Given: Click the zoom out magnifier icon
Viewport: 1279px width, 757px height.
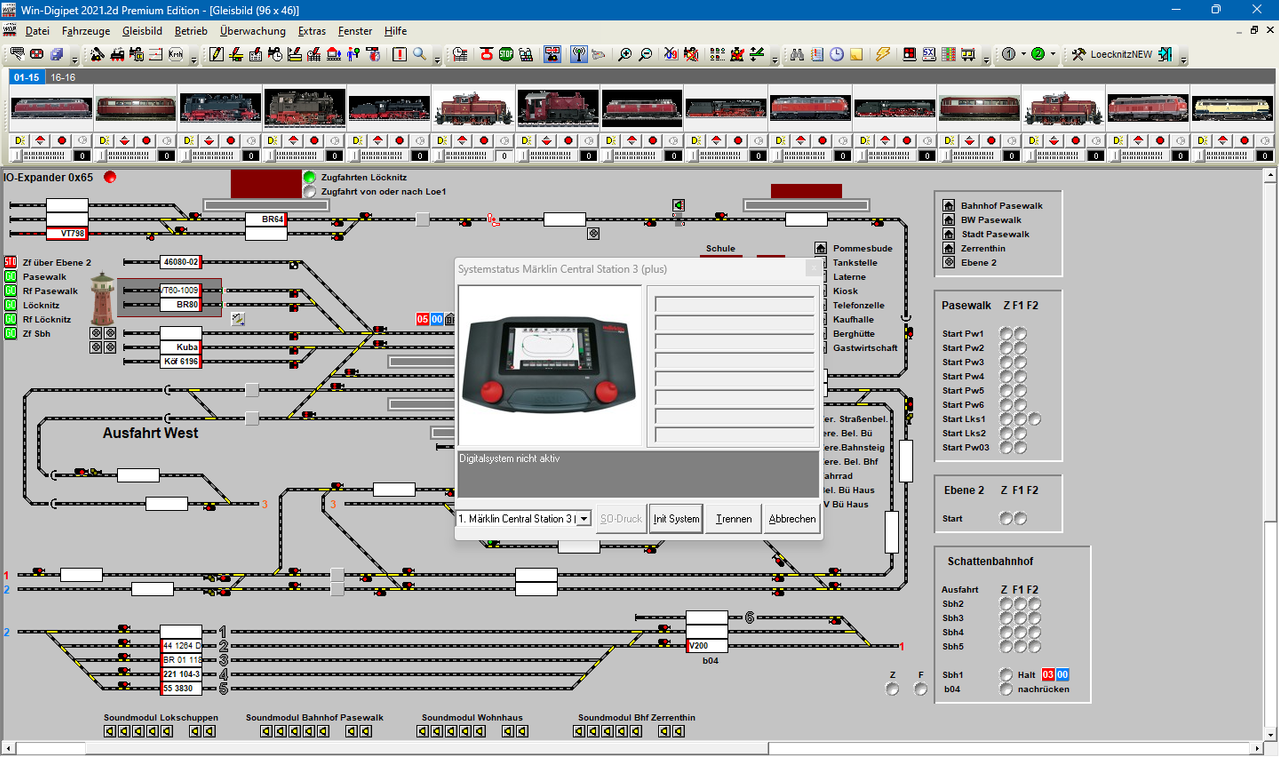Looking at the screenshot, I should tap(645, 54).
